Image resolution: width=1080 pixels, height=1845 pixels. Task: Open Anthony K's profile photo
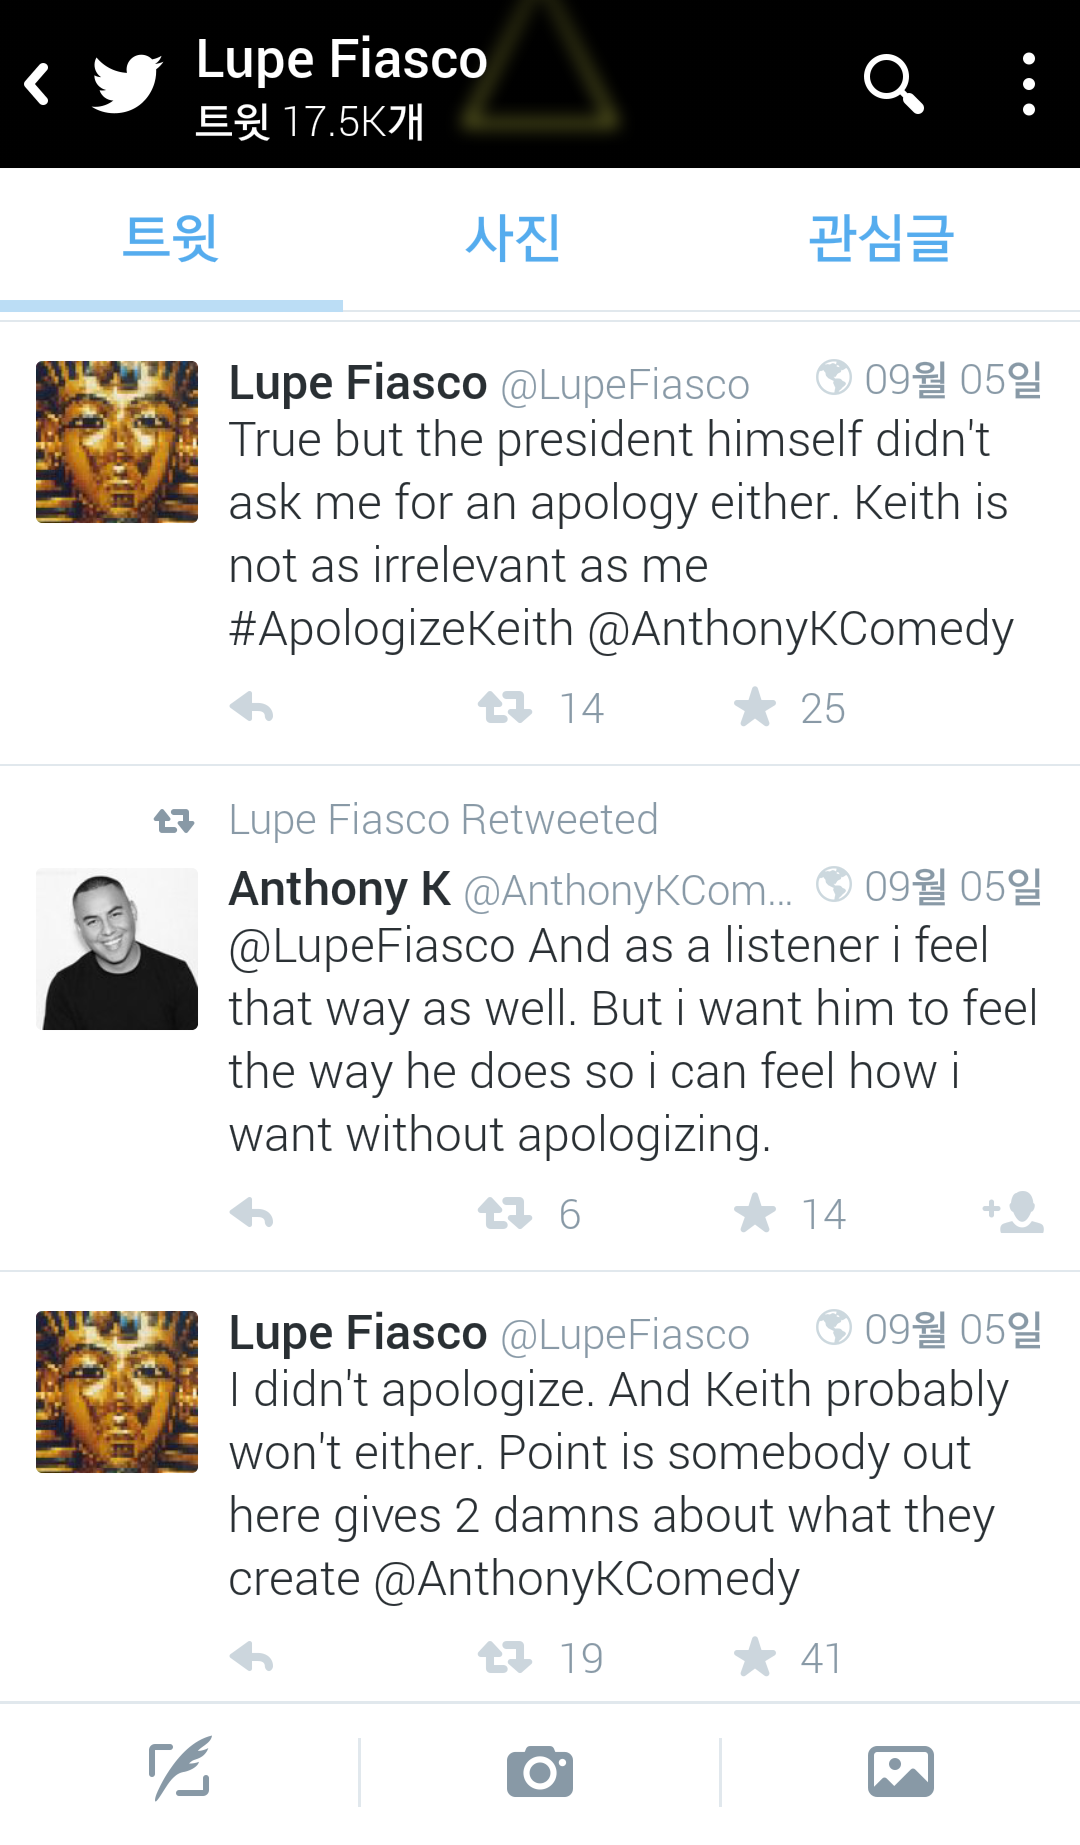tap(117, 949)
